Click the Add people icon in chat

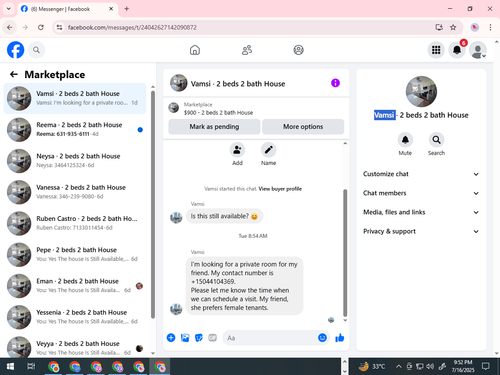(x=237, y=150)
